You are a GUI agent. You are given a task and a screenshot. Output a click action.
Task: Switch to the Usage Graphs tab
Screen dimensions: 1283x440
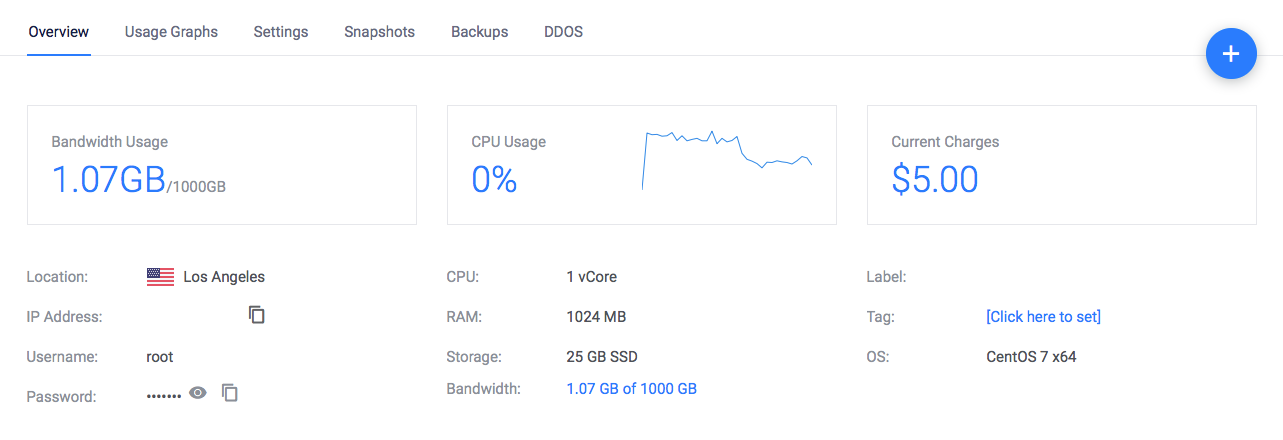click(x=171, y=32)
